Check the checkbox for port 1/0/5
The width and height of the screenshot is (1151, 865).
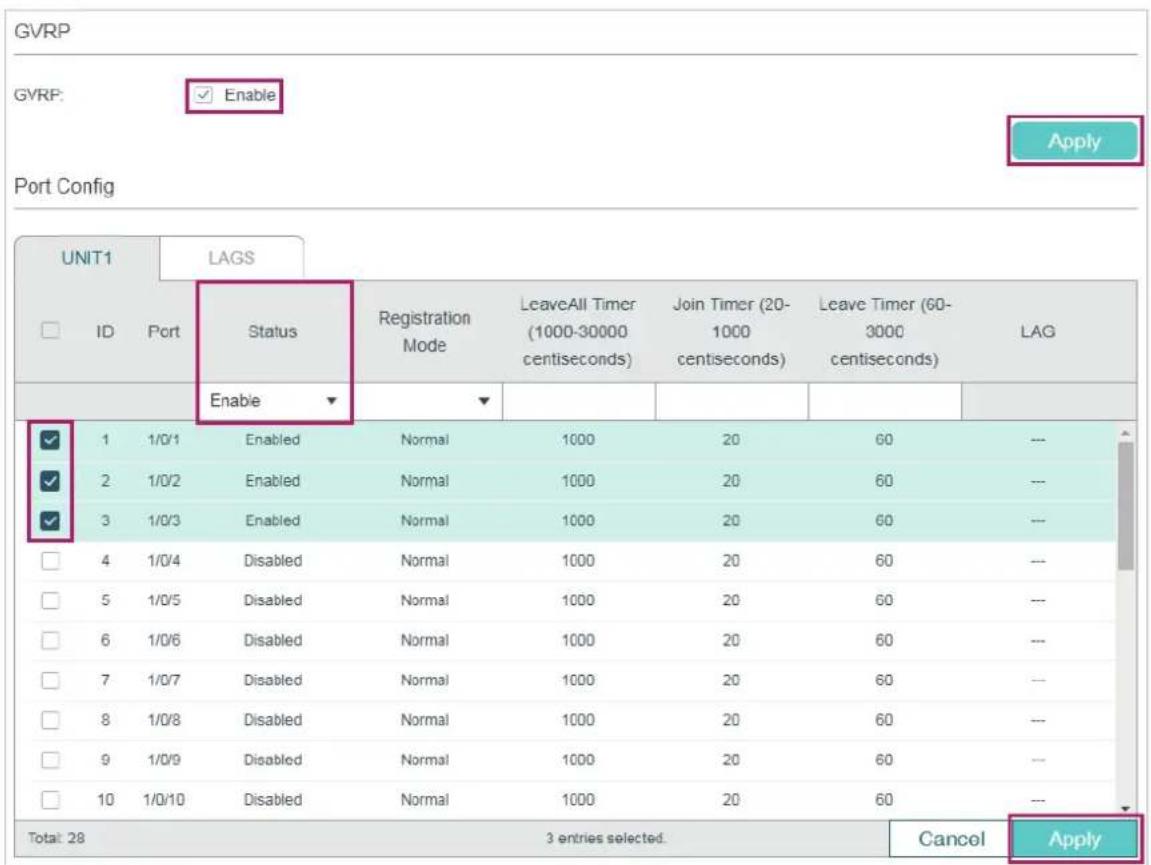50,601
